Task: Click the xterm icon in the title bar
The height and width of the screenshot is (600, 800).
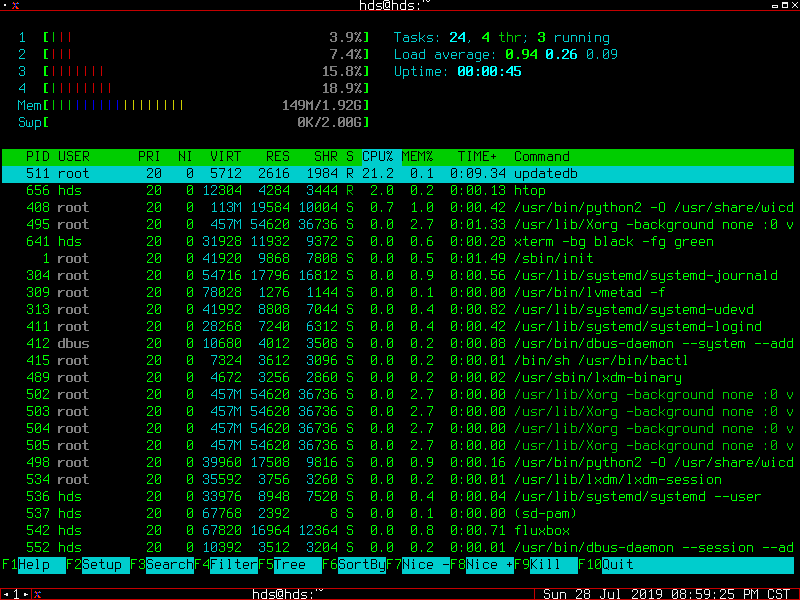Action: click(15, 6)
